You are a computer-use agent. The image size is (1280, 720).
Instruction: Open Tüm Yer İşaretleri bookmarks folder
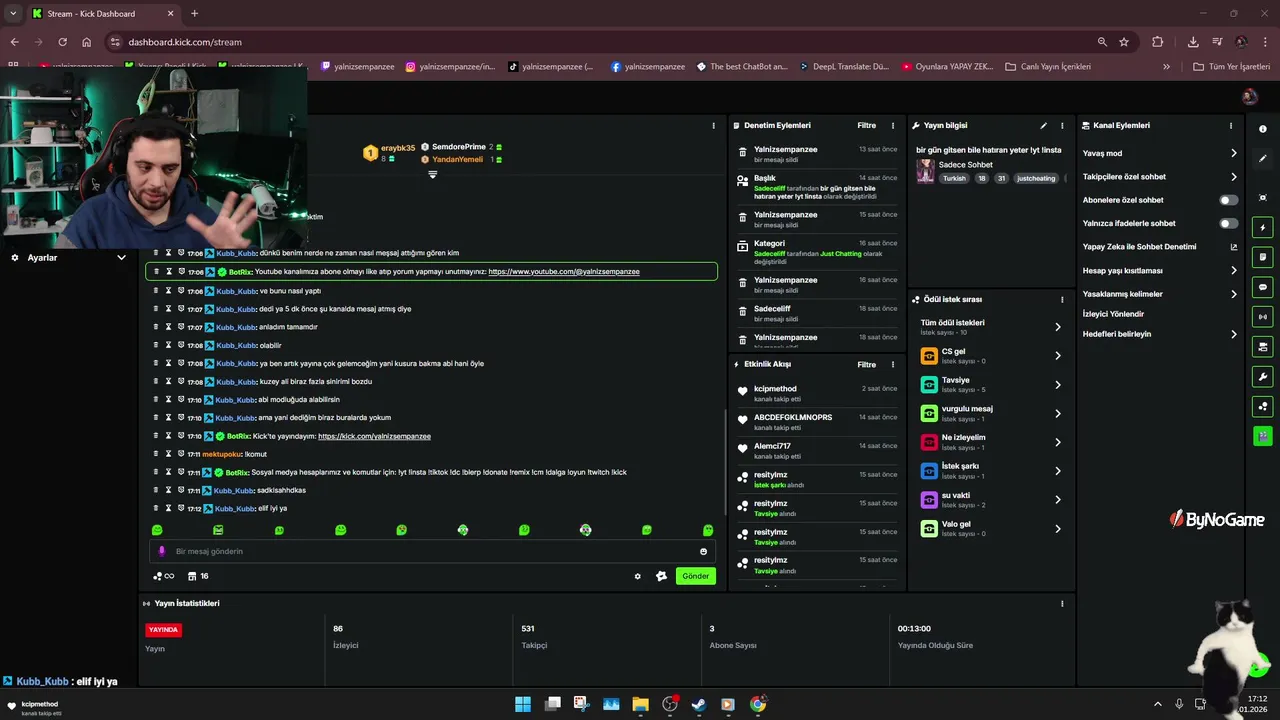[x=1231, y=67]
